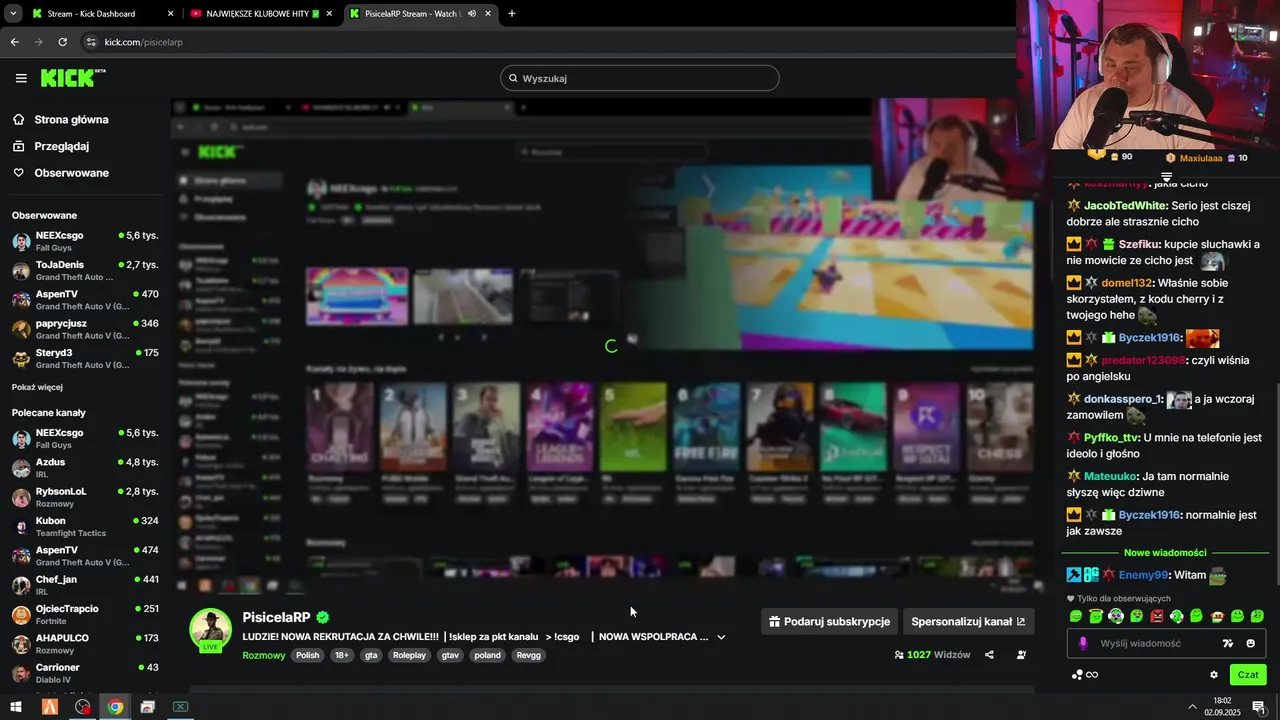Open the Windows notification center

coord(1258,707)
